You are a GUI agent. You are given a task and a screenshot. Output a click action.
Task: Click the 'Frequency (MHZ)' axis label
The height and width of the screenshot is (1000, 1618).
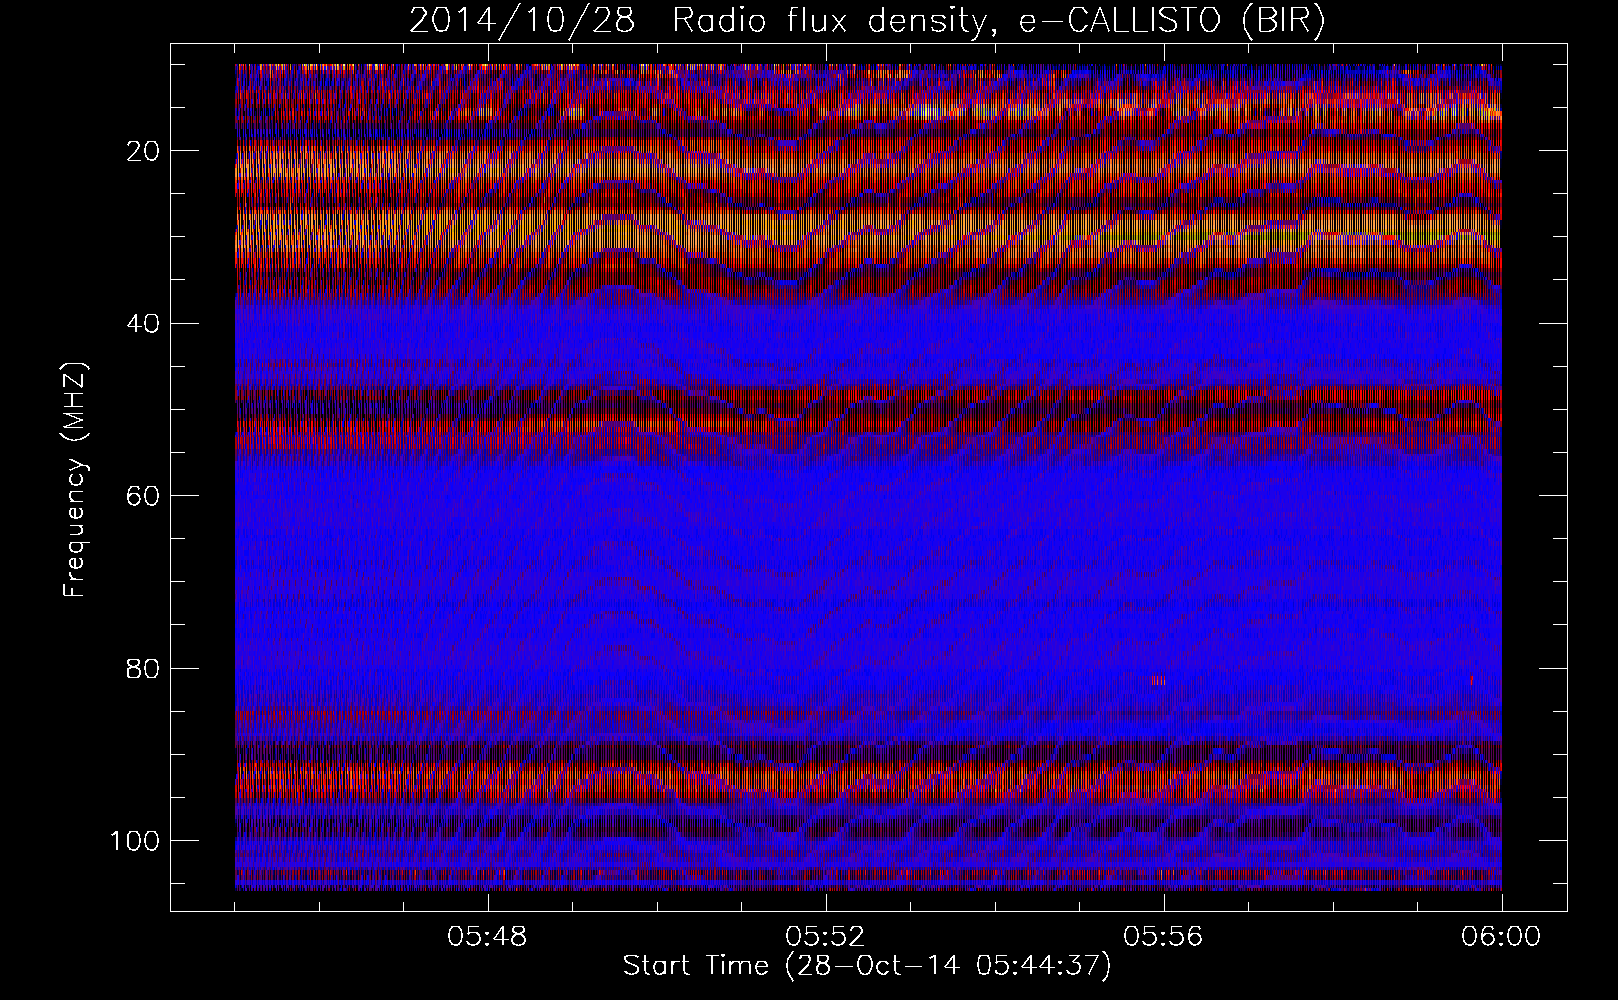[x=76, y=480]
